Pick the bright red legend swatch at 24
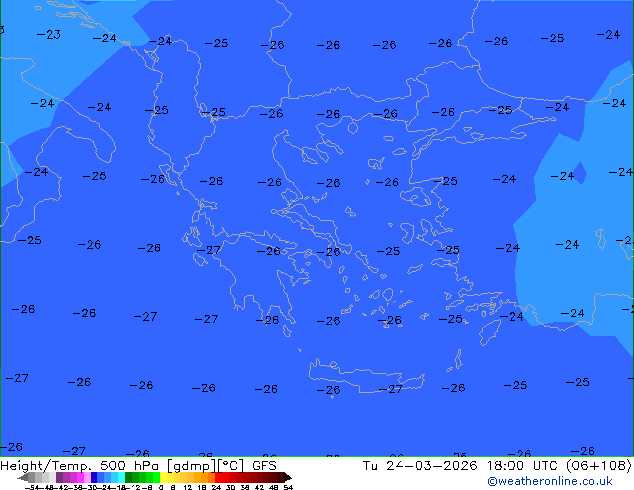The image size is (634, 490). [x=218, y=477]
